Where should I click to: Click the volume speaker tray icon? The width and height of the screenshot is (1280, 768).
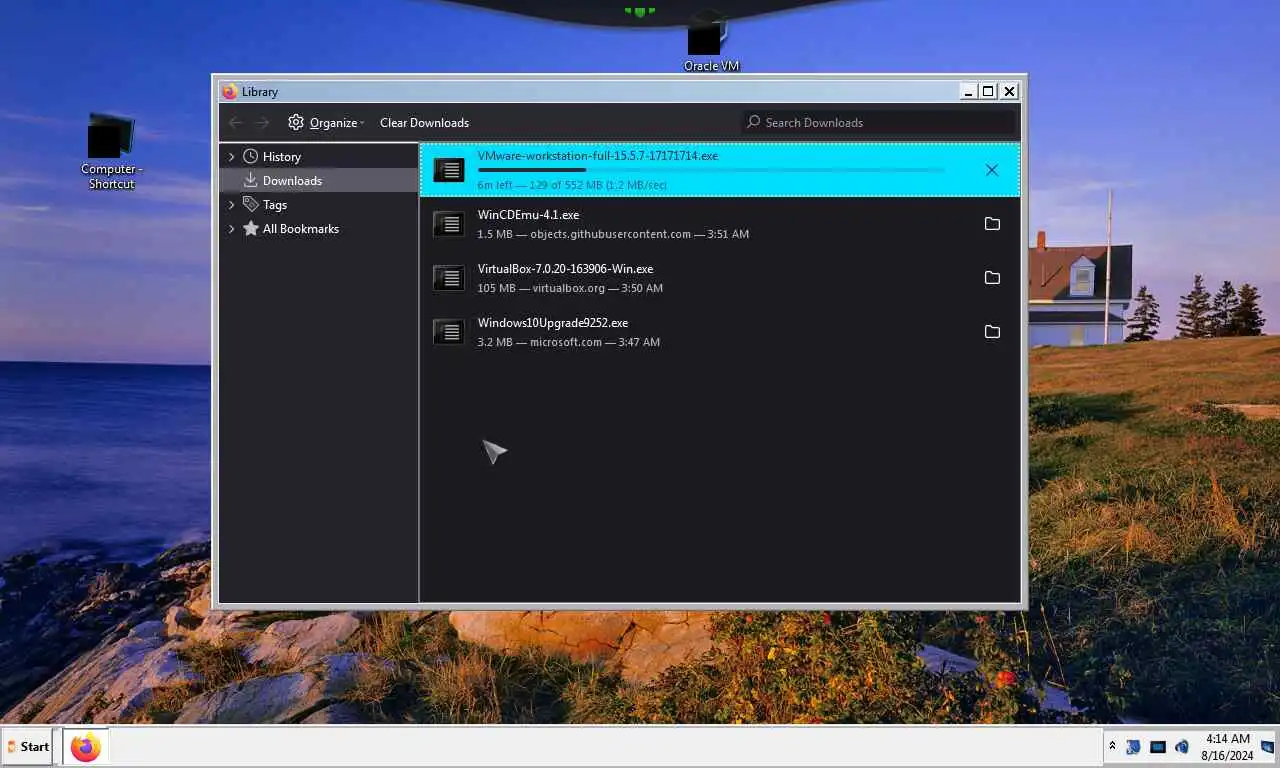tap(1182, 747)
